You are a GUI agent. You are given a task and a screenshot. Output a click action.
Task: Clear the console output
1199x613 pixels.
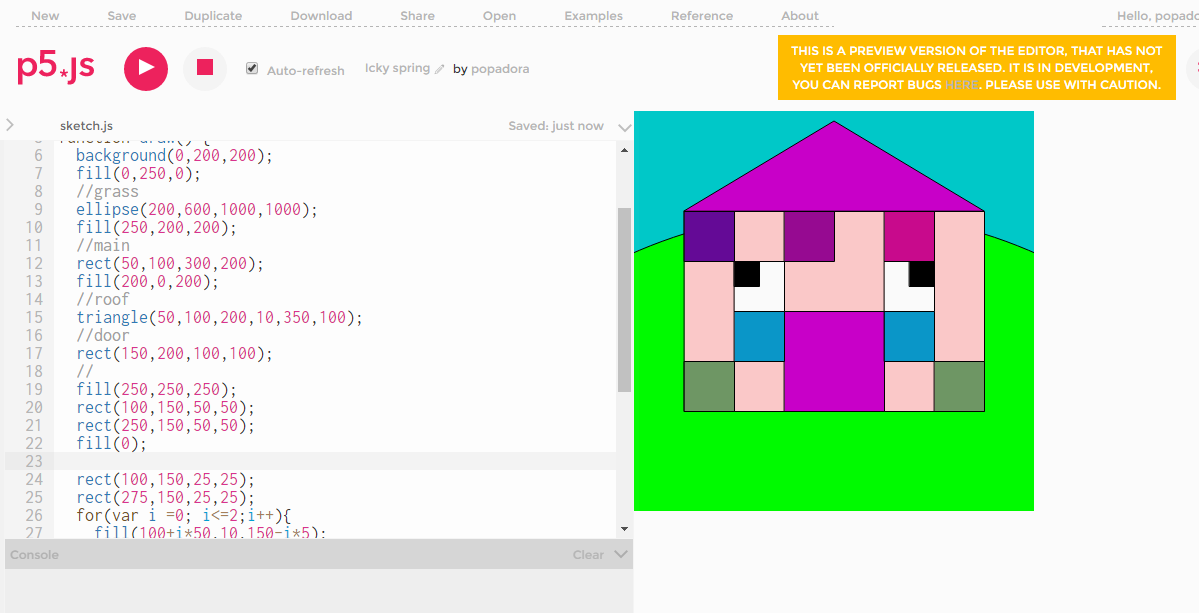coord(588,555)
